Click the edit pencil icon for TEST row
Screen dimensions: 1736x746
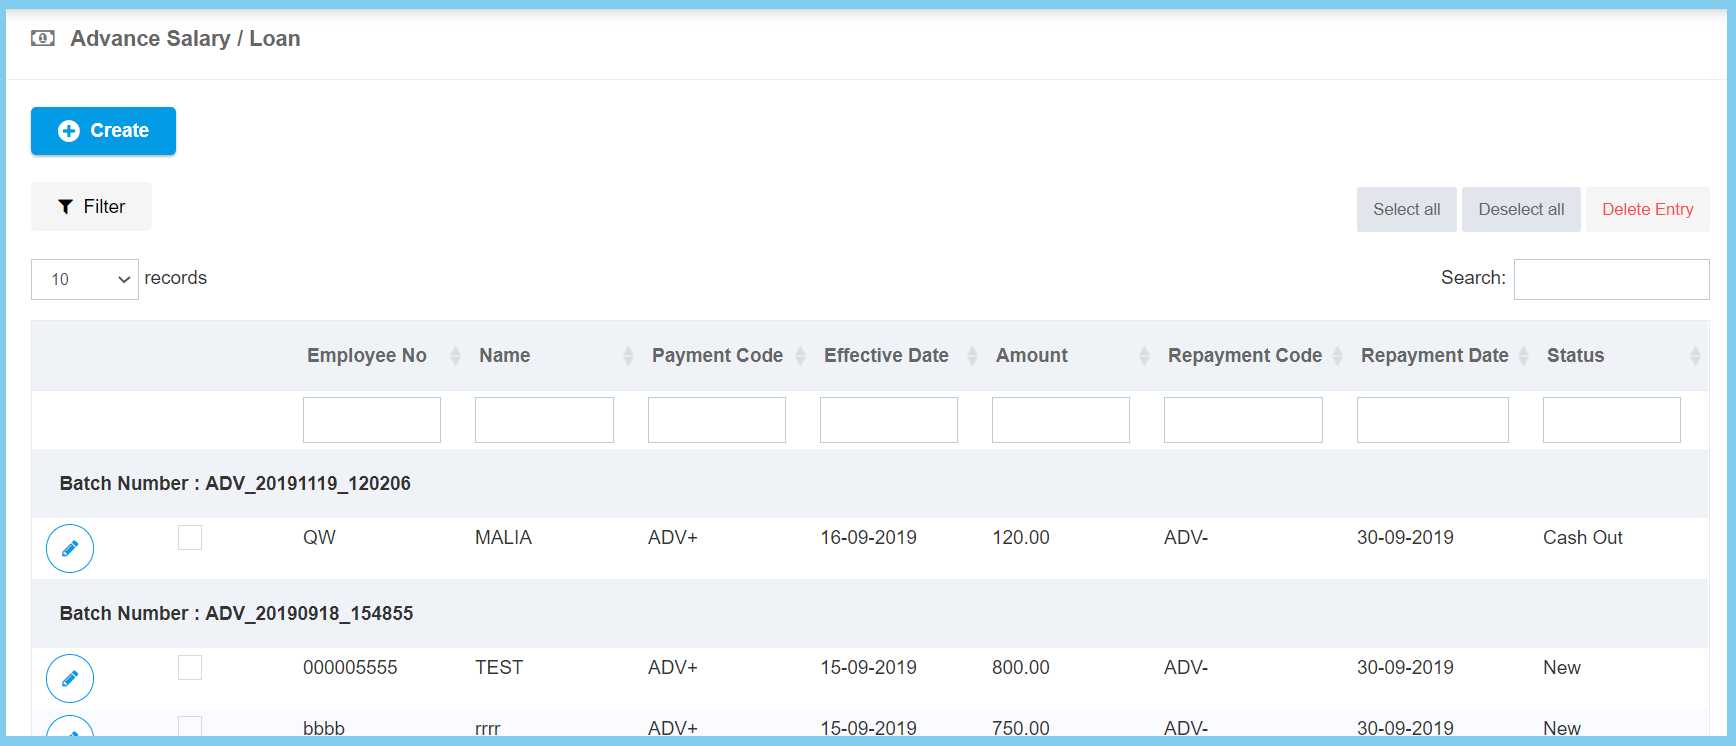click(x=70, y=678)
